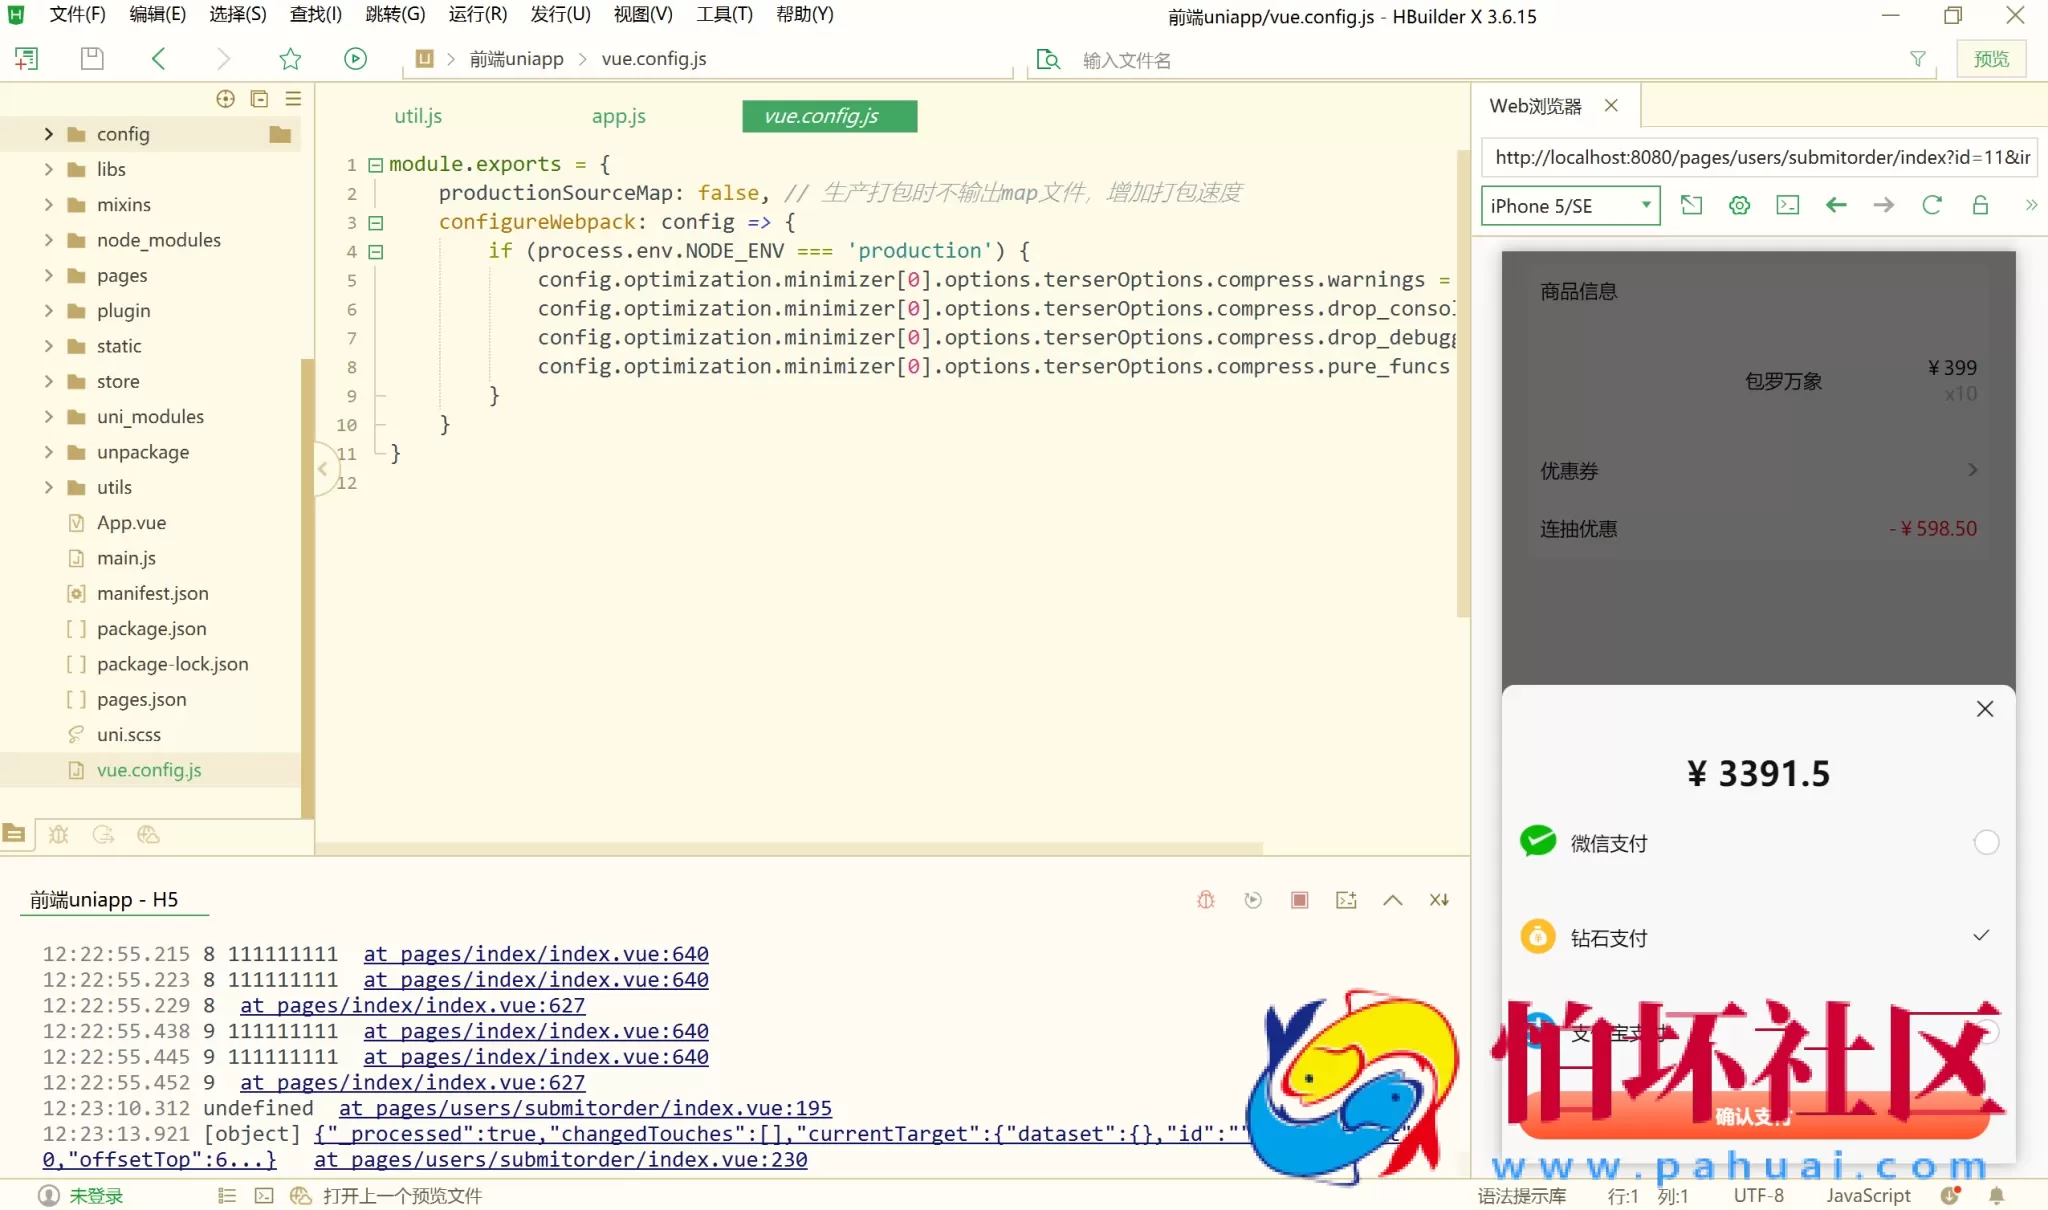Switch to util.js tab
Screen dimensions: 2048x1210
[x=418, y=116]
